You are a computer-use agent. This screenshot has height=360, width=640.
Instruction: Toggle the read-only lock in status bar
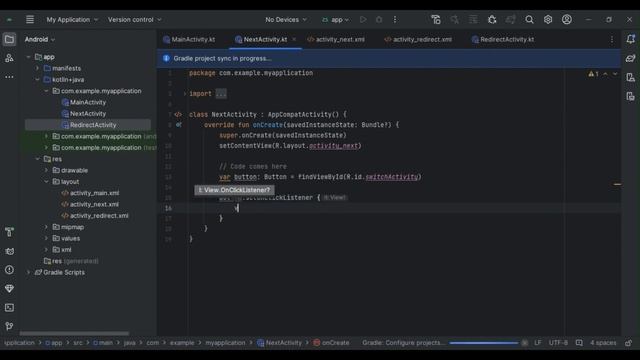(x=629, y=343)
